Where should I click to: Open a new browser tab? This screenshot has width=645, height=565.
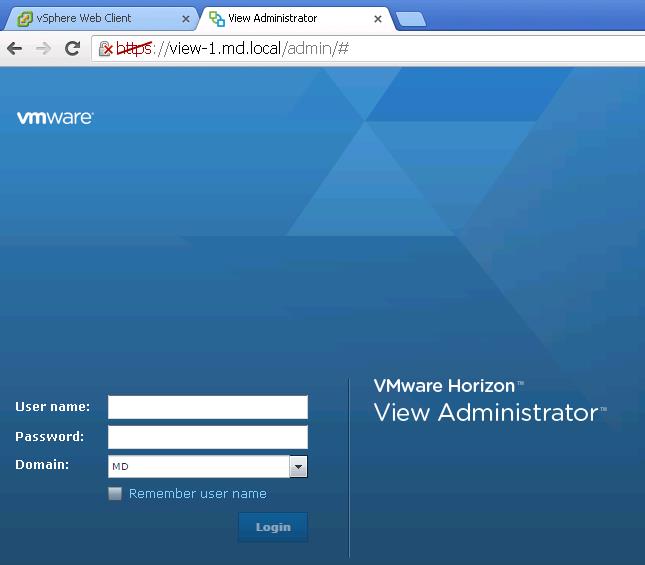[410, 19]
